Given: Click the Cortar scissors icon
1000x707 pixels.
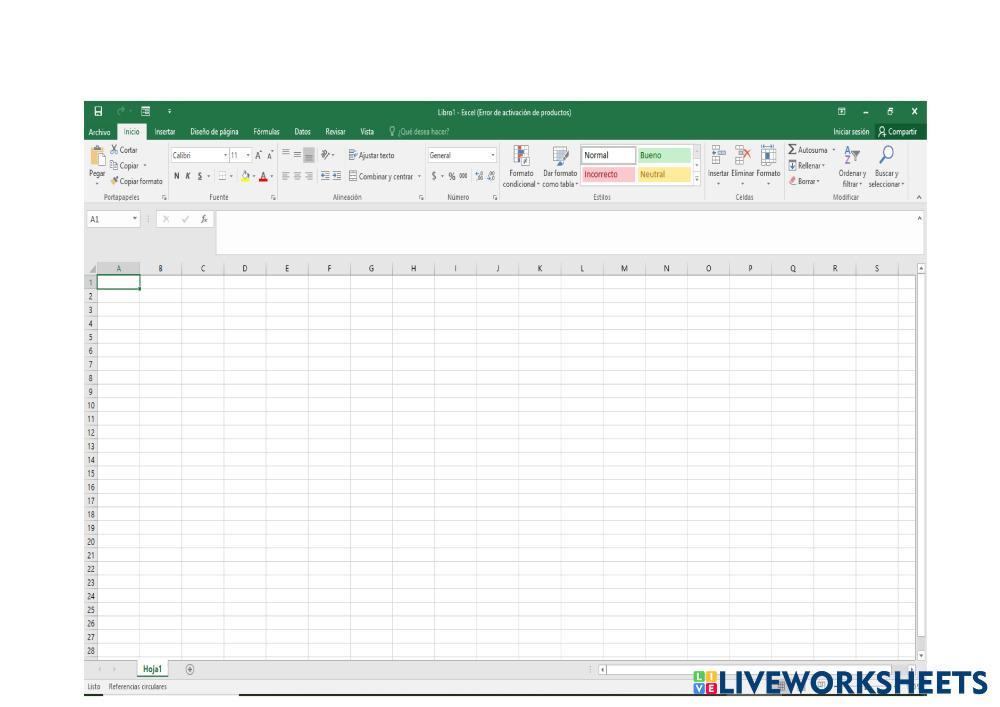Looking at the screenshot, I should [113, 150].
